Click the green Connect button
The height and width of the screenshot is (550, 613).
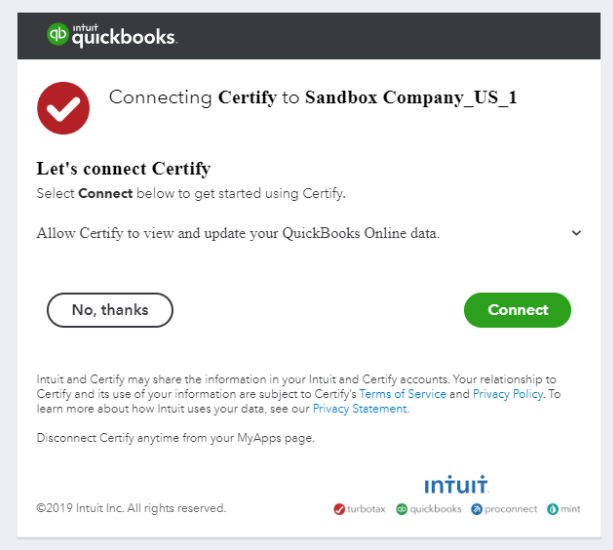coord(517,310)
